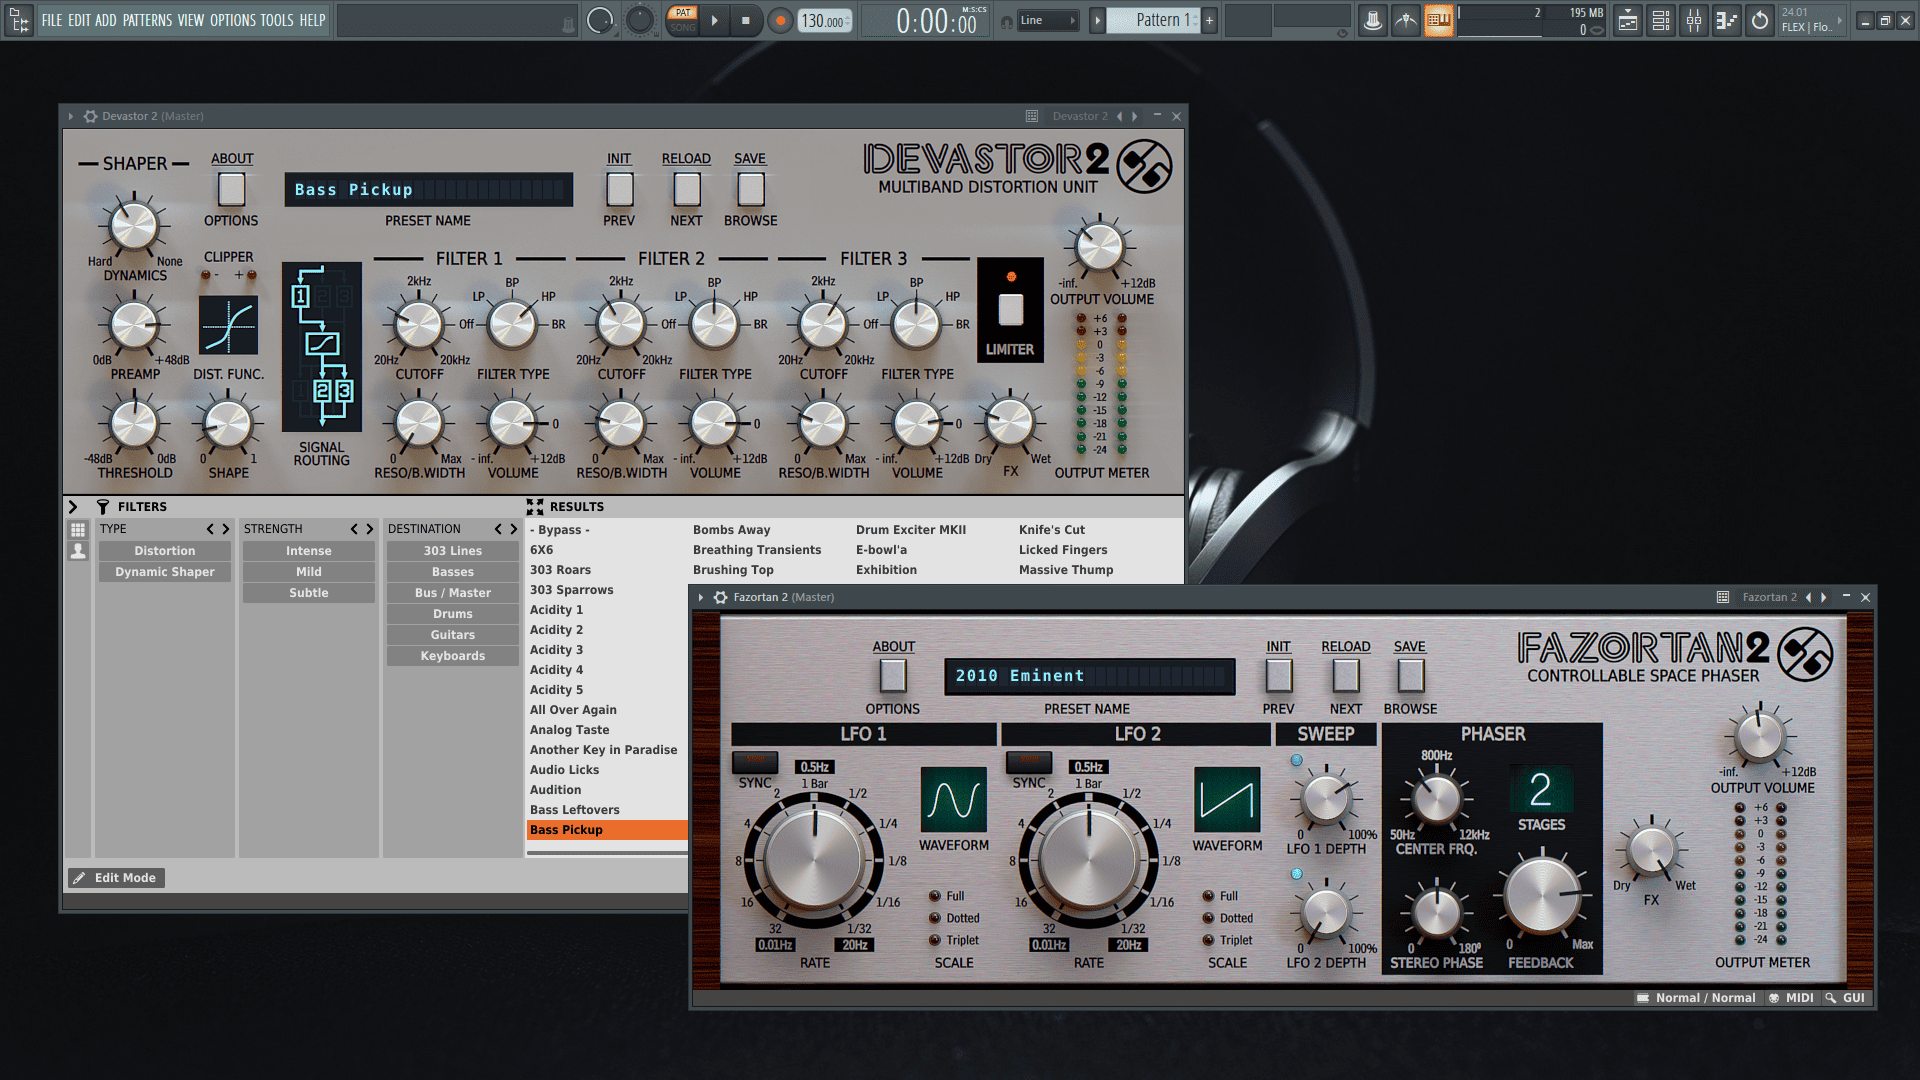Arm recording with the Record button
Screen dimensions: 1920x1080
pos(780,20)
